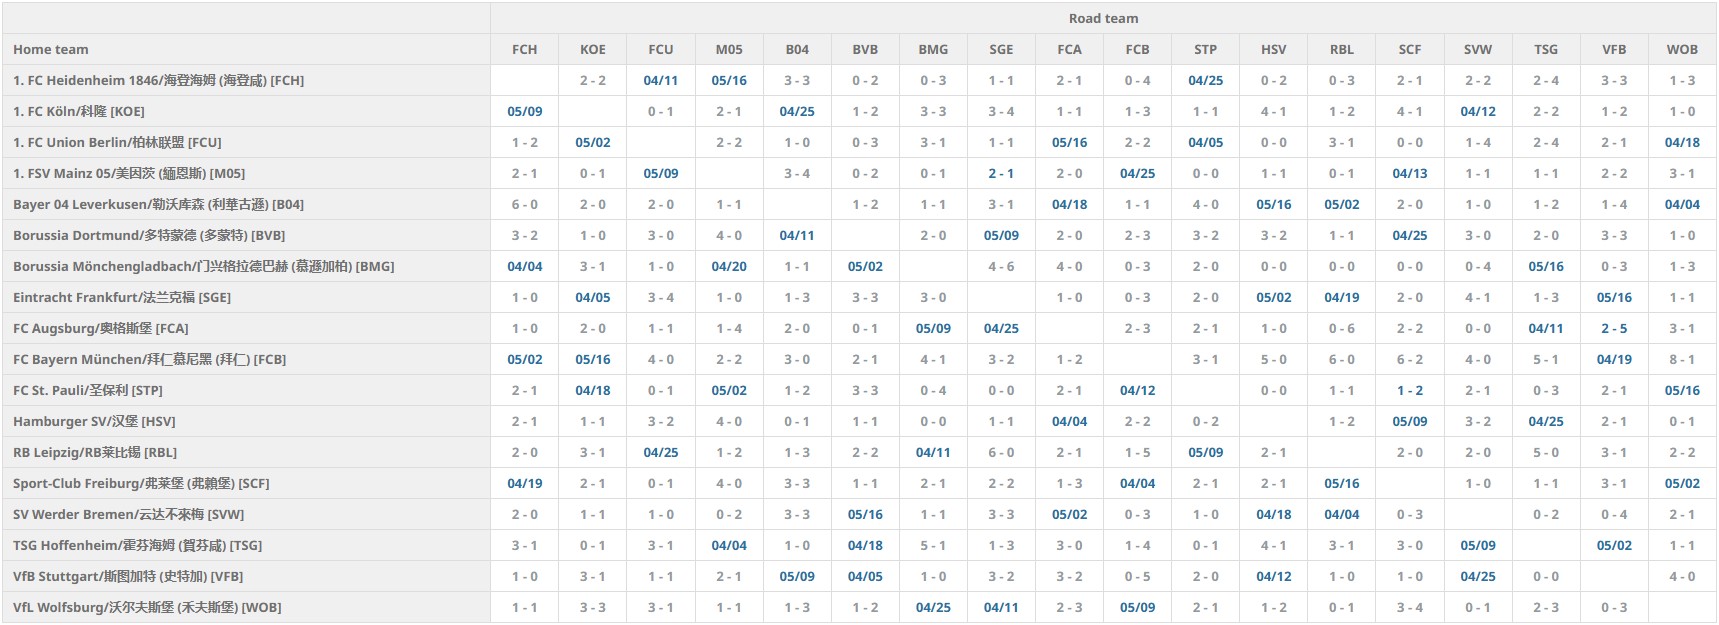Open Stuttgart's 04/12 match versus HSV
The width and height of the screenshot is (1719, 625).
[1273, 576]
